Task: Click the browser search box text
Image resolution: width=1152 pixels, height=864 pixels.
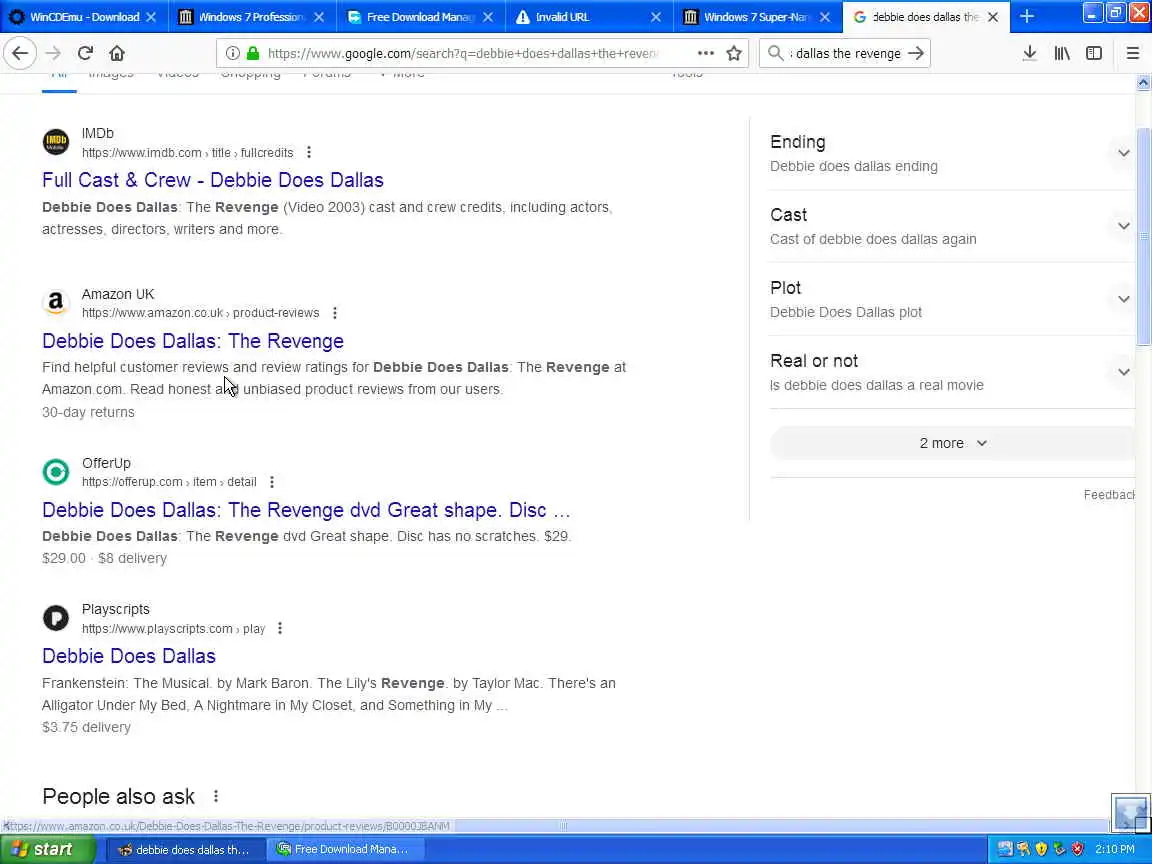Action: (845, 53)
